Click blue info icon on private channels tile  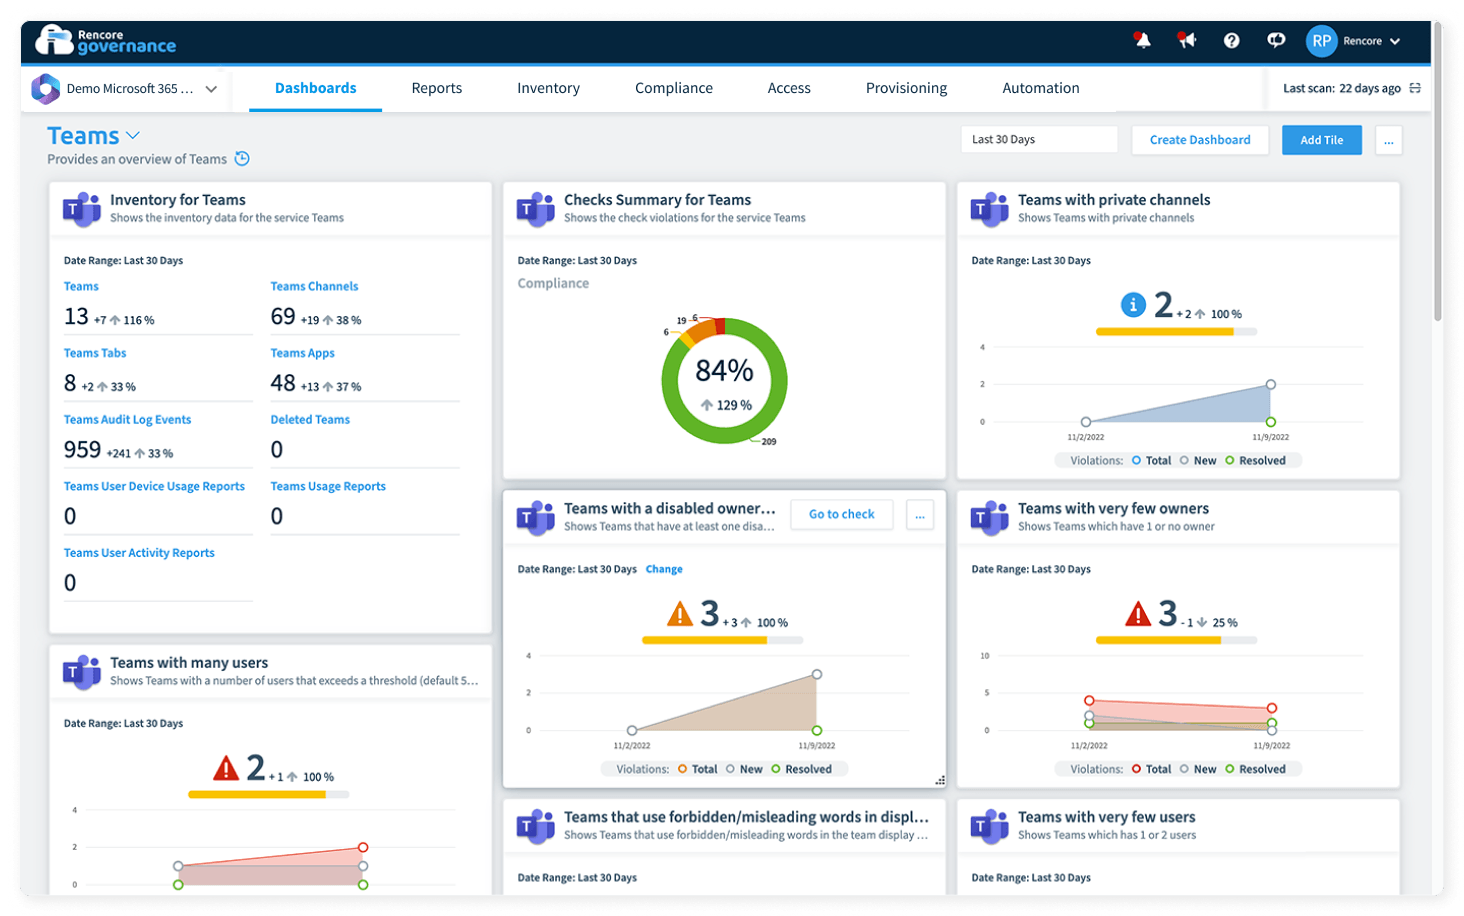click(1133, 305)
